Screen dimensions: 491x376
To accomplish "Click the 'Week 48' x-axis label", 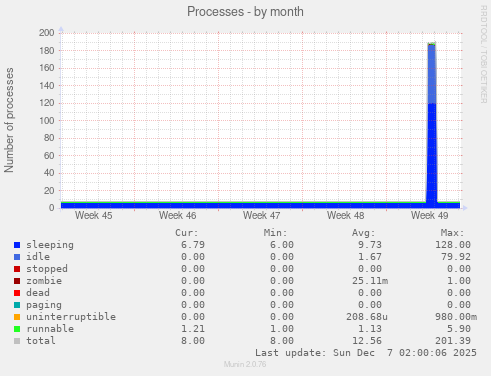I will click(x=345, y=215).
